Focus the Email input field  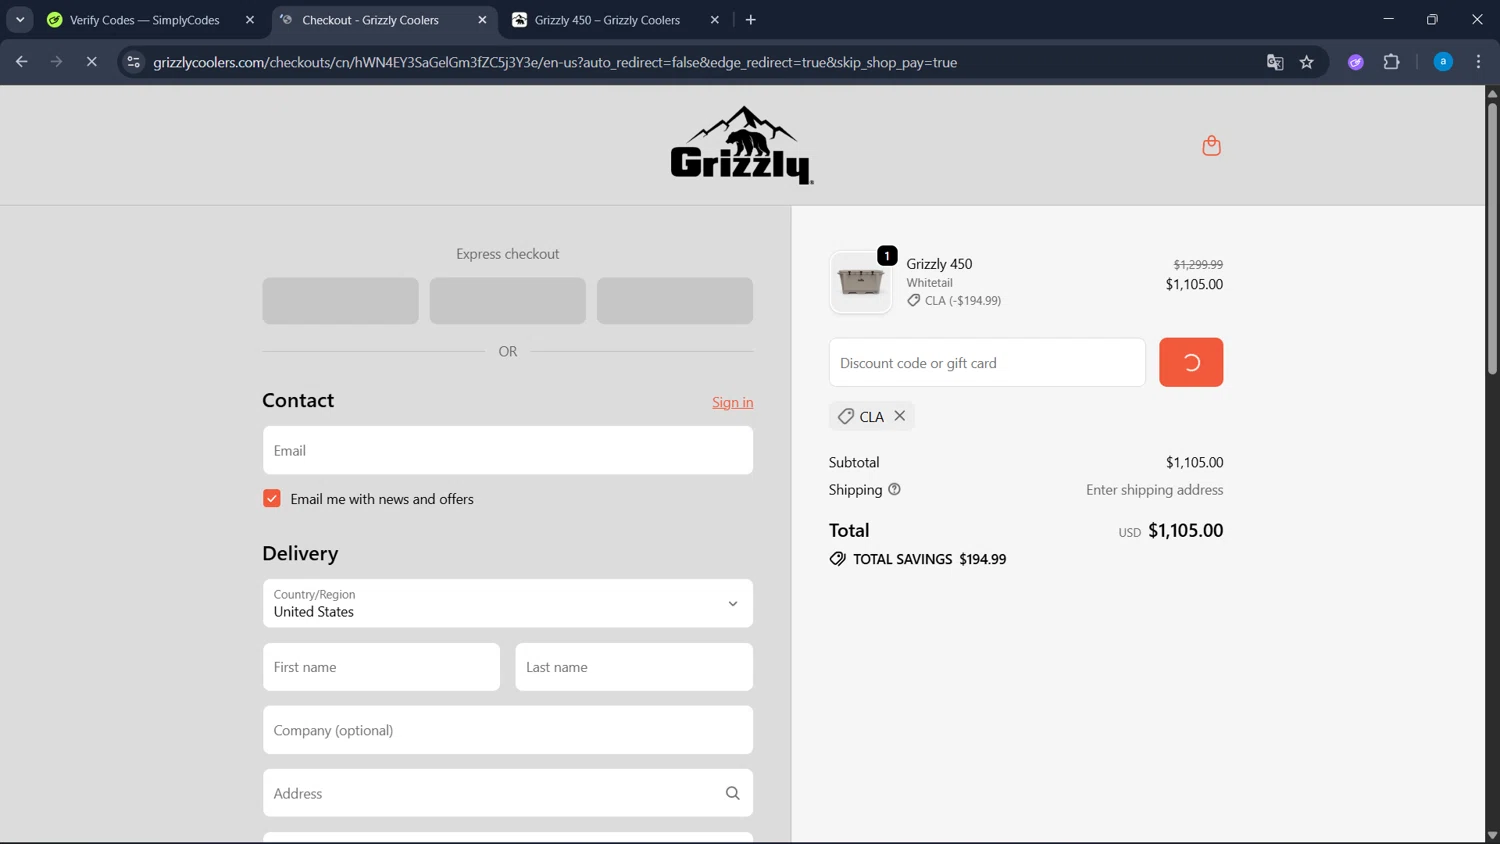[x=508, y=450]
